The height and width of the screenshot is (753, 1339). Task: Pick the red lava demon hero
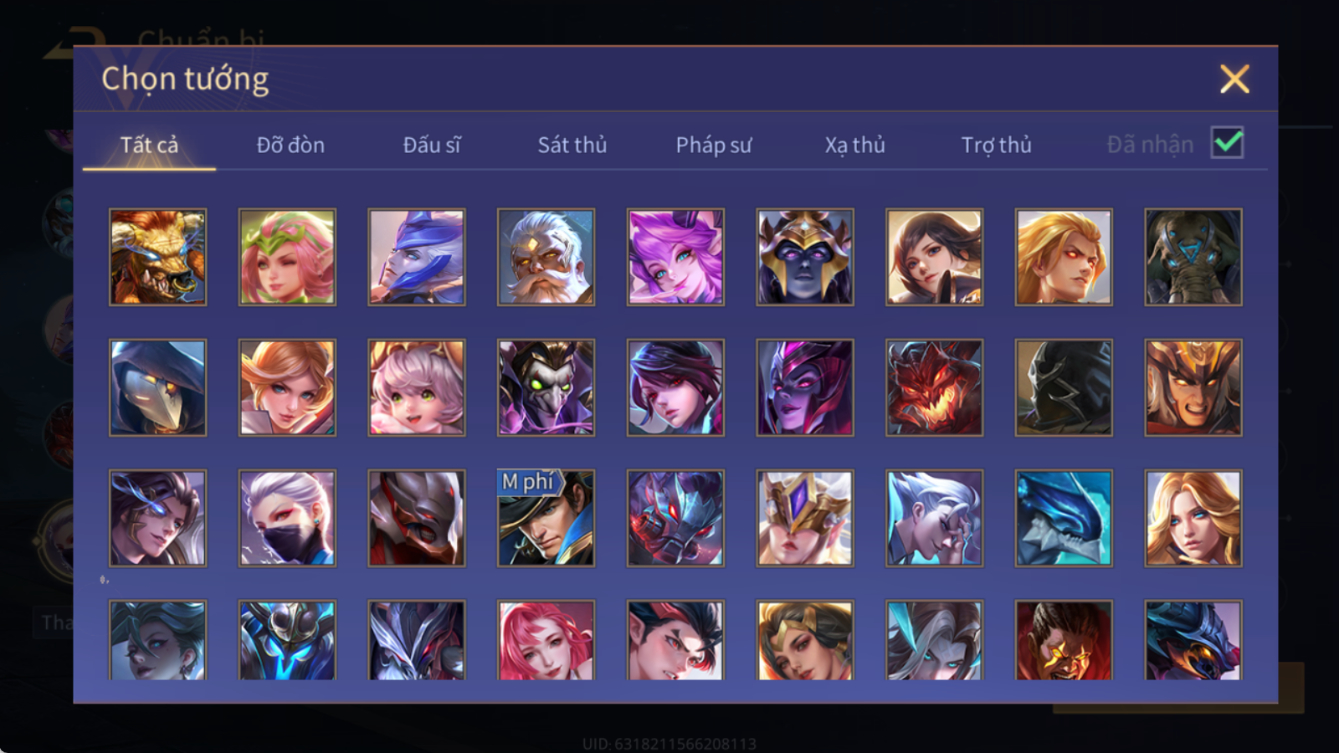point(934,388)
